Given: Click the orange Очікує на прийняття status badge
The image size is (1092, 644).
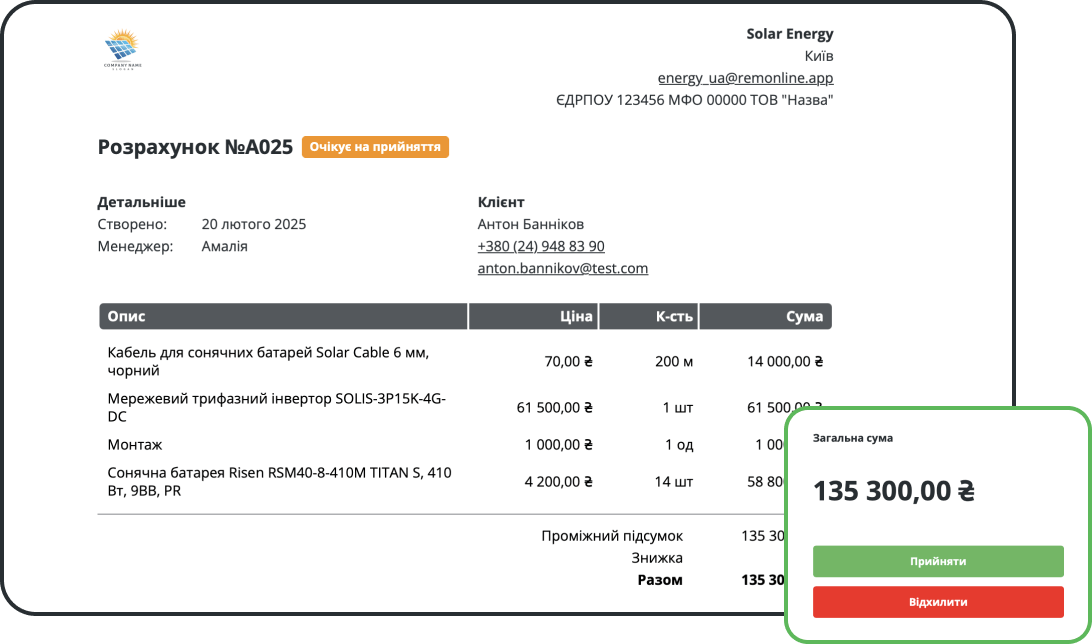Looking at the screenshot, I should pyautogui.click(x=375, y=147).
